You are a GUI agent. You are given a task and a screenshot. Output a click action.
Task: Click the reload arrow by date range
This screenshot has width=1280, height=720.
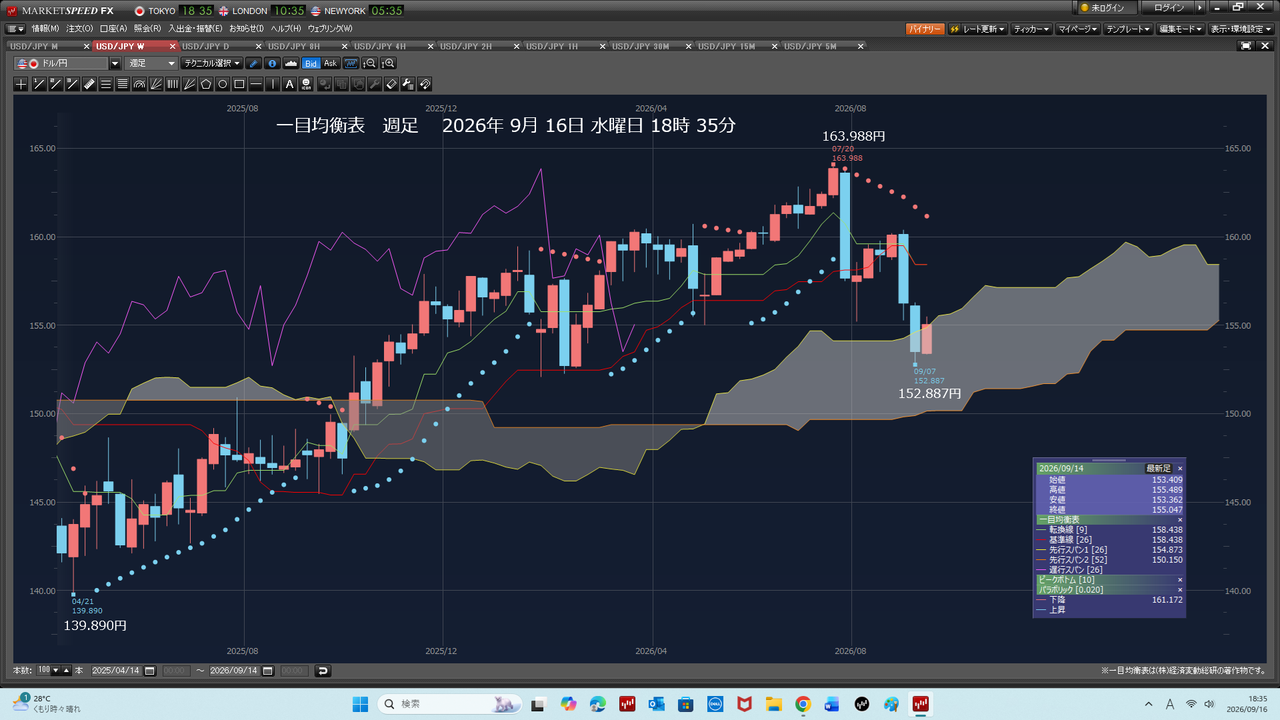[x=322, y=670]
